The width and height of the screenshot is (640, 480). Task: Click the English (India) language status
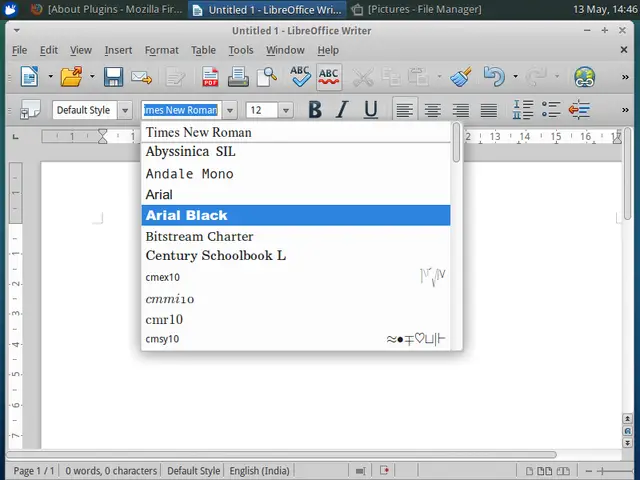pyautogui.click(x=259, y=471)
